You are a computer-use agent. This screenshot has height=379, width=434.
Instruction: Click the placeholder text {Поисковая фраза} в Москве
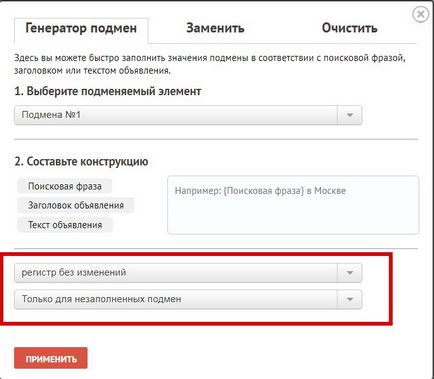285,191
